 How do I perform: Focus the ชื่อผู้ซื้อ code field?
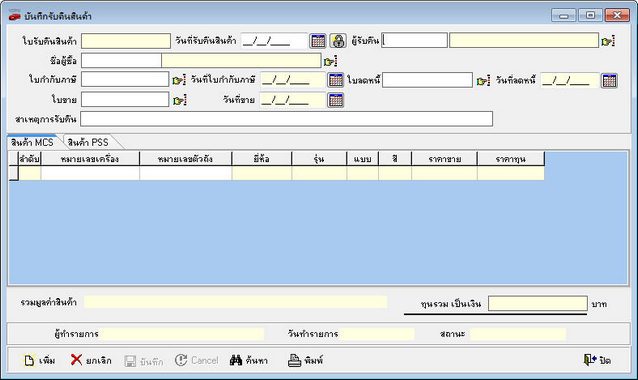click(x=121, y=61)
